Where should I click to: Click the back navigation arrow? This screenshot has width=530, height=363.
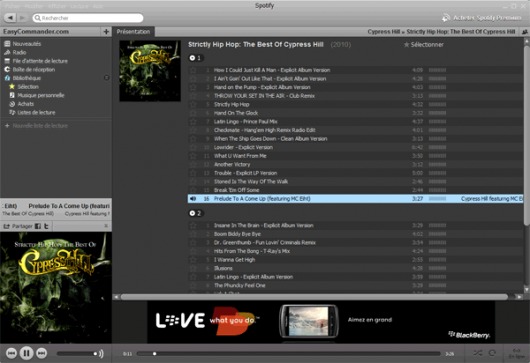[10, 18]
